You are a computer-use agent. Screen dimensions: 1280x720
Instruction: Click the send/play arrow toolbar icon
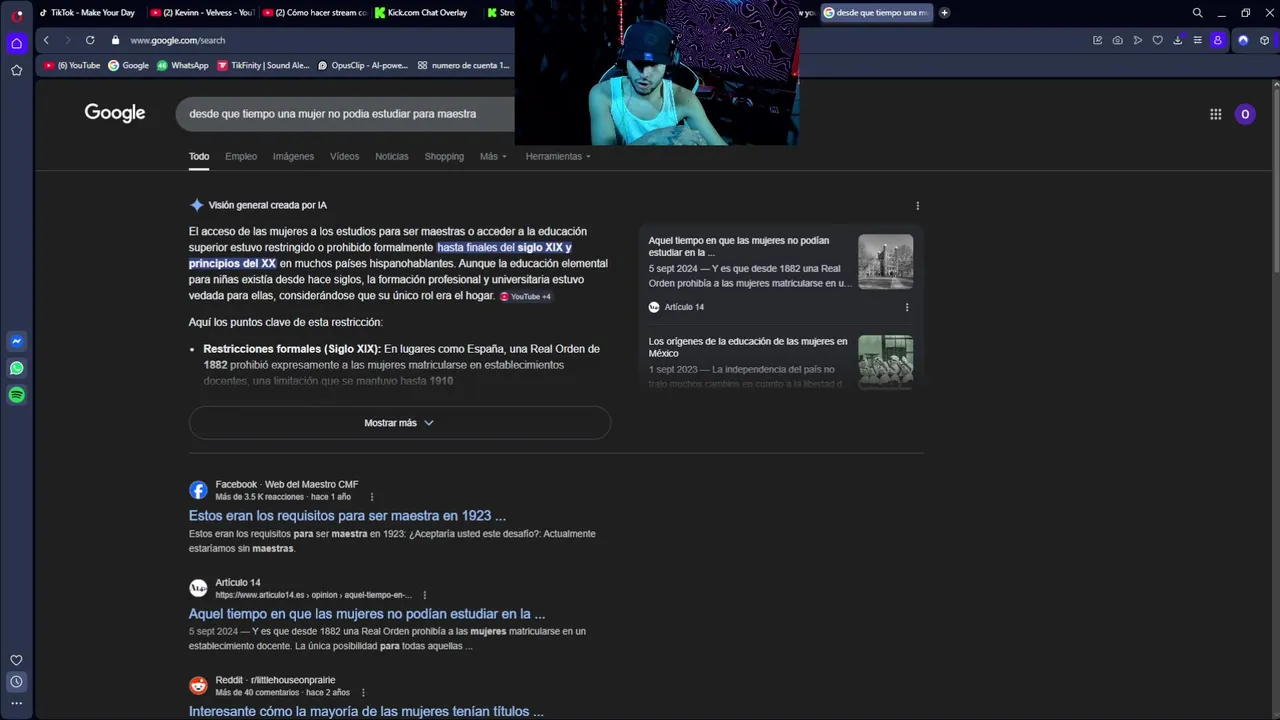(1137, 40)
